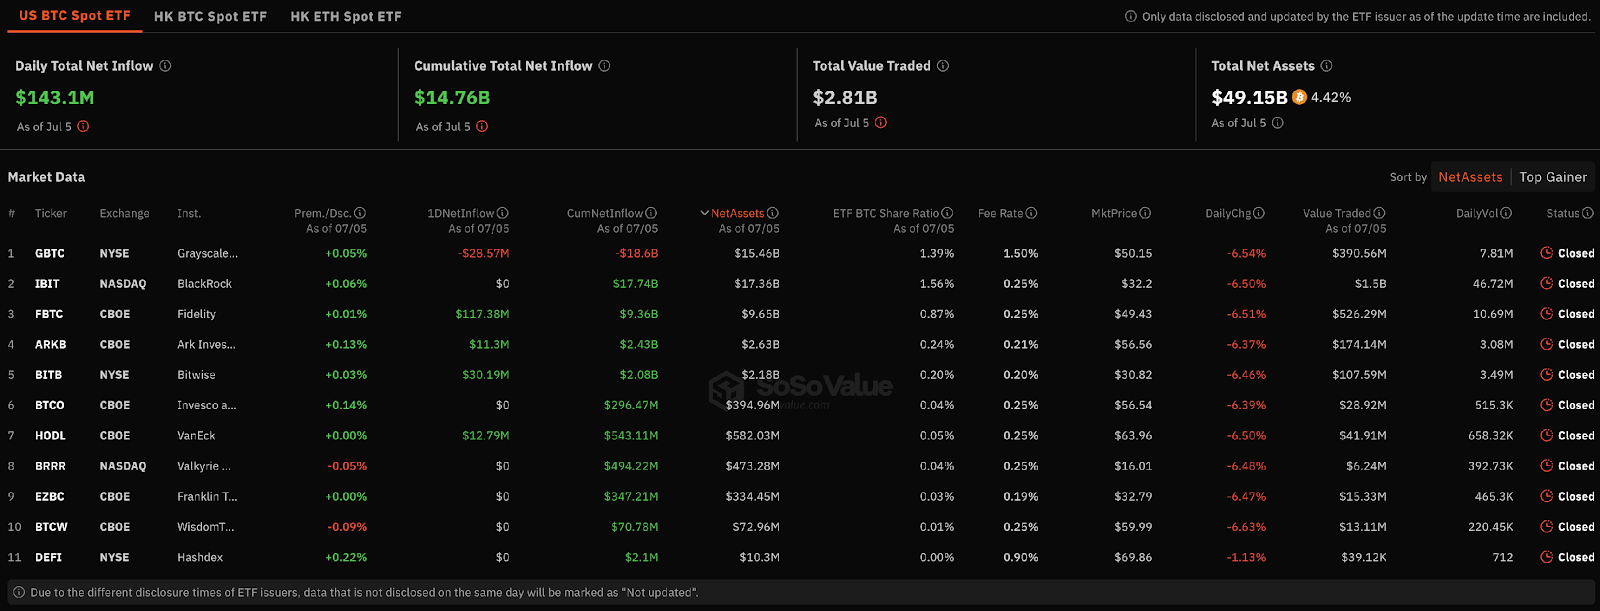Image resolution: width=1600 pixels, height=611 pixels.
Task: Click info icon on DailyChg header
Action: [x=1259, y=213]
